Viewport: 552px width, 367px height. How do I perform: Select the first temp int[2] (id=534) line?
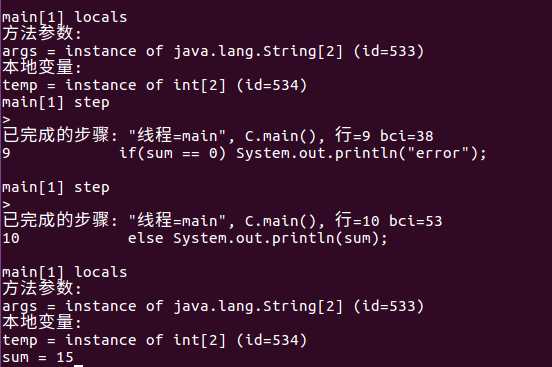tap(155, 85)
